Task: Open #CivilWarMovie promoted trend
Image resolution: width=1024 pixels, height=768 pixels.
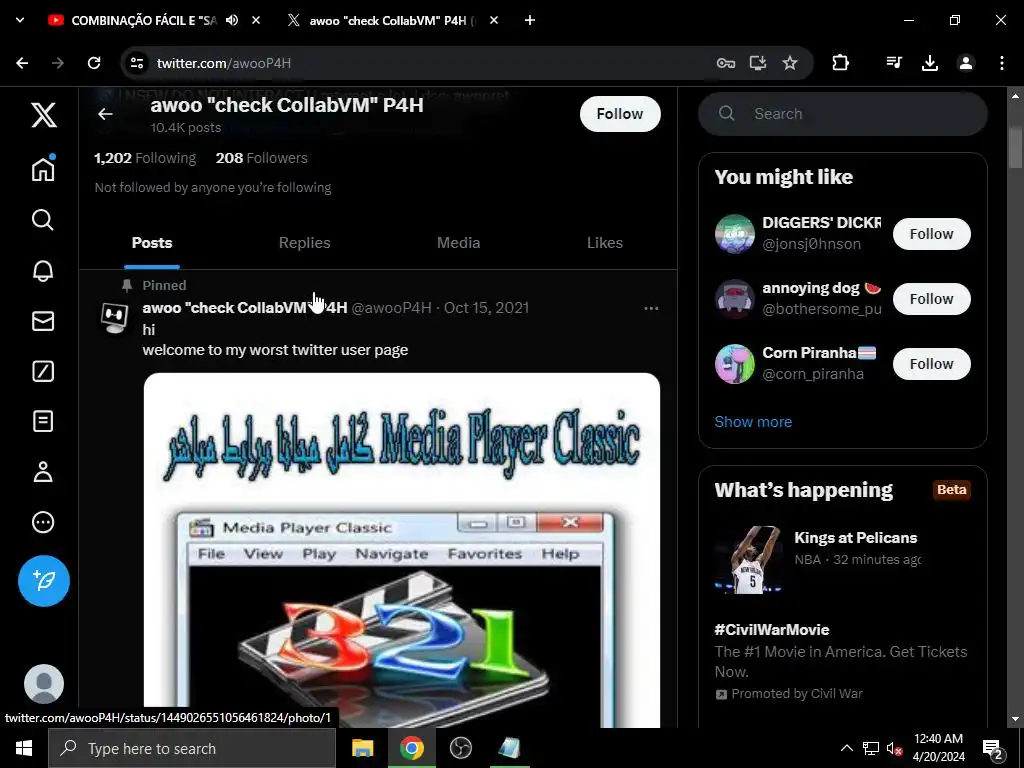Action: pyautogui.click(x=842, y=662)
